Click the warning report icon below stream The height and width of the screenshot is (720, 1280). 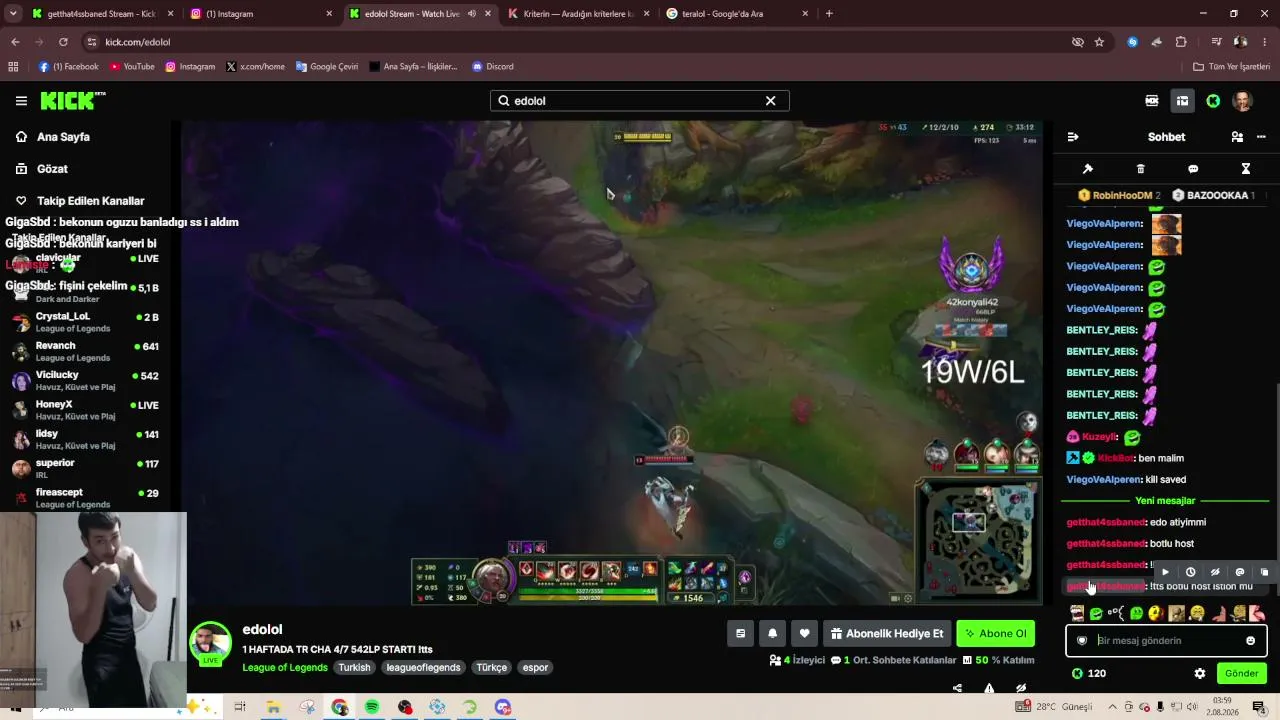pos(989,689)
